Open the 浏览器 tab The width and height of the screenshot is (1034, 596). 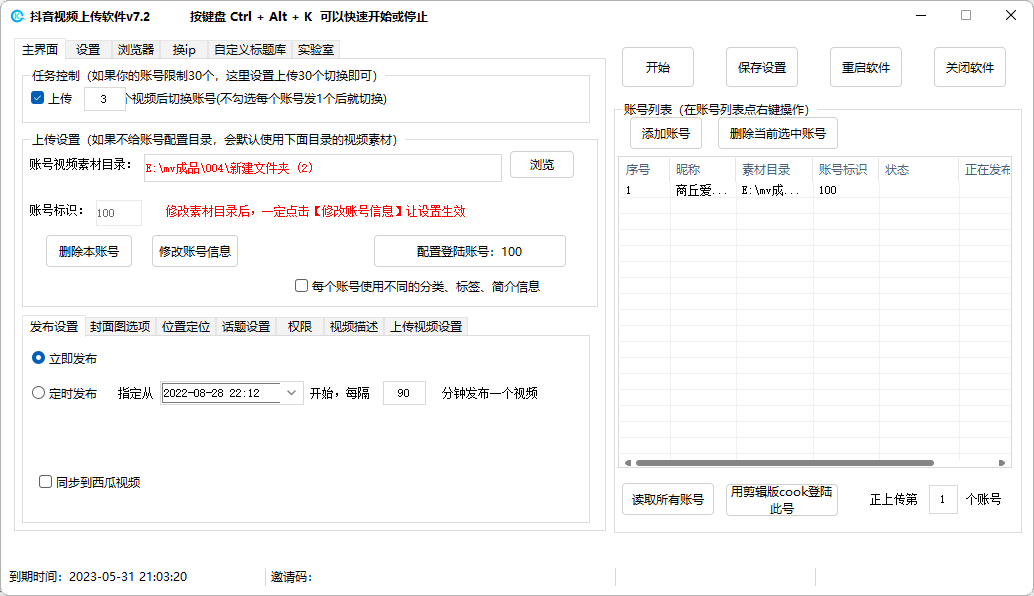pyautogui.click(x=136, y=49)
